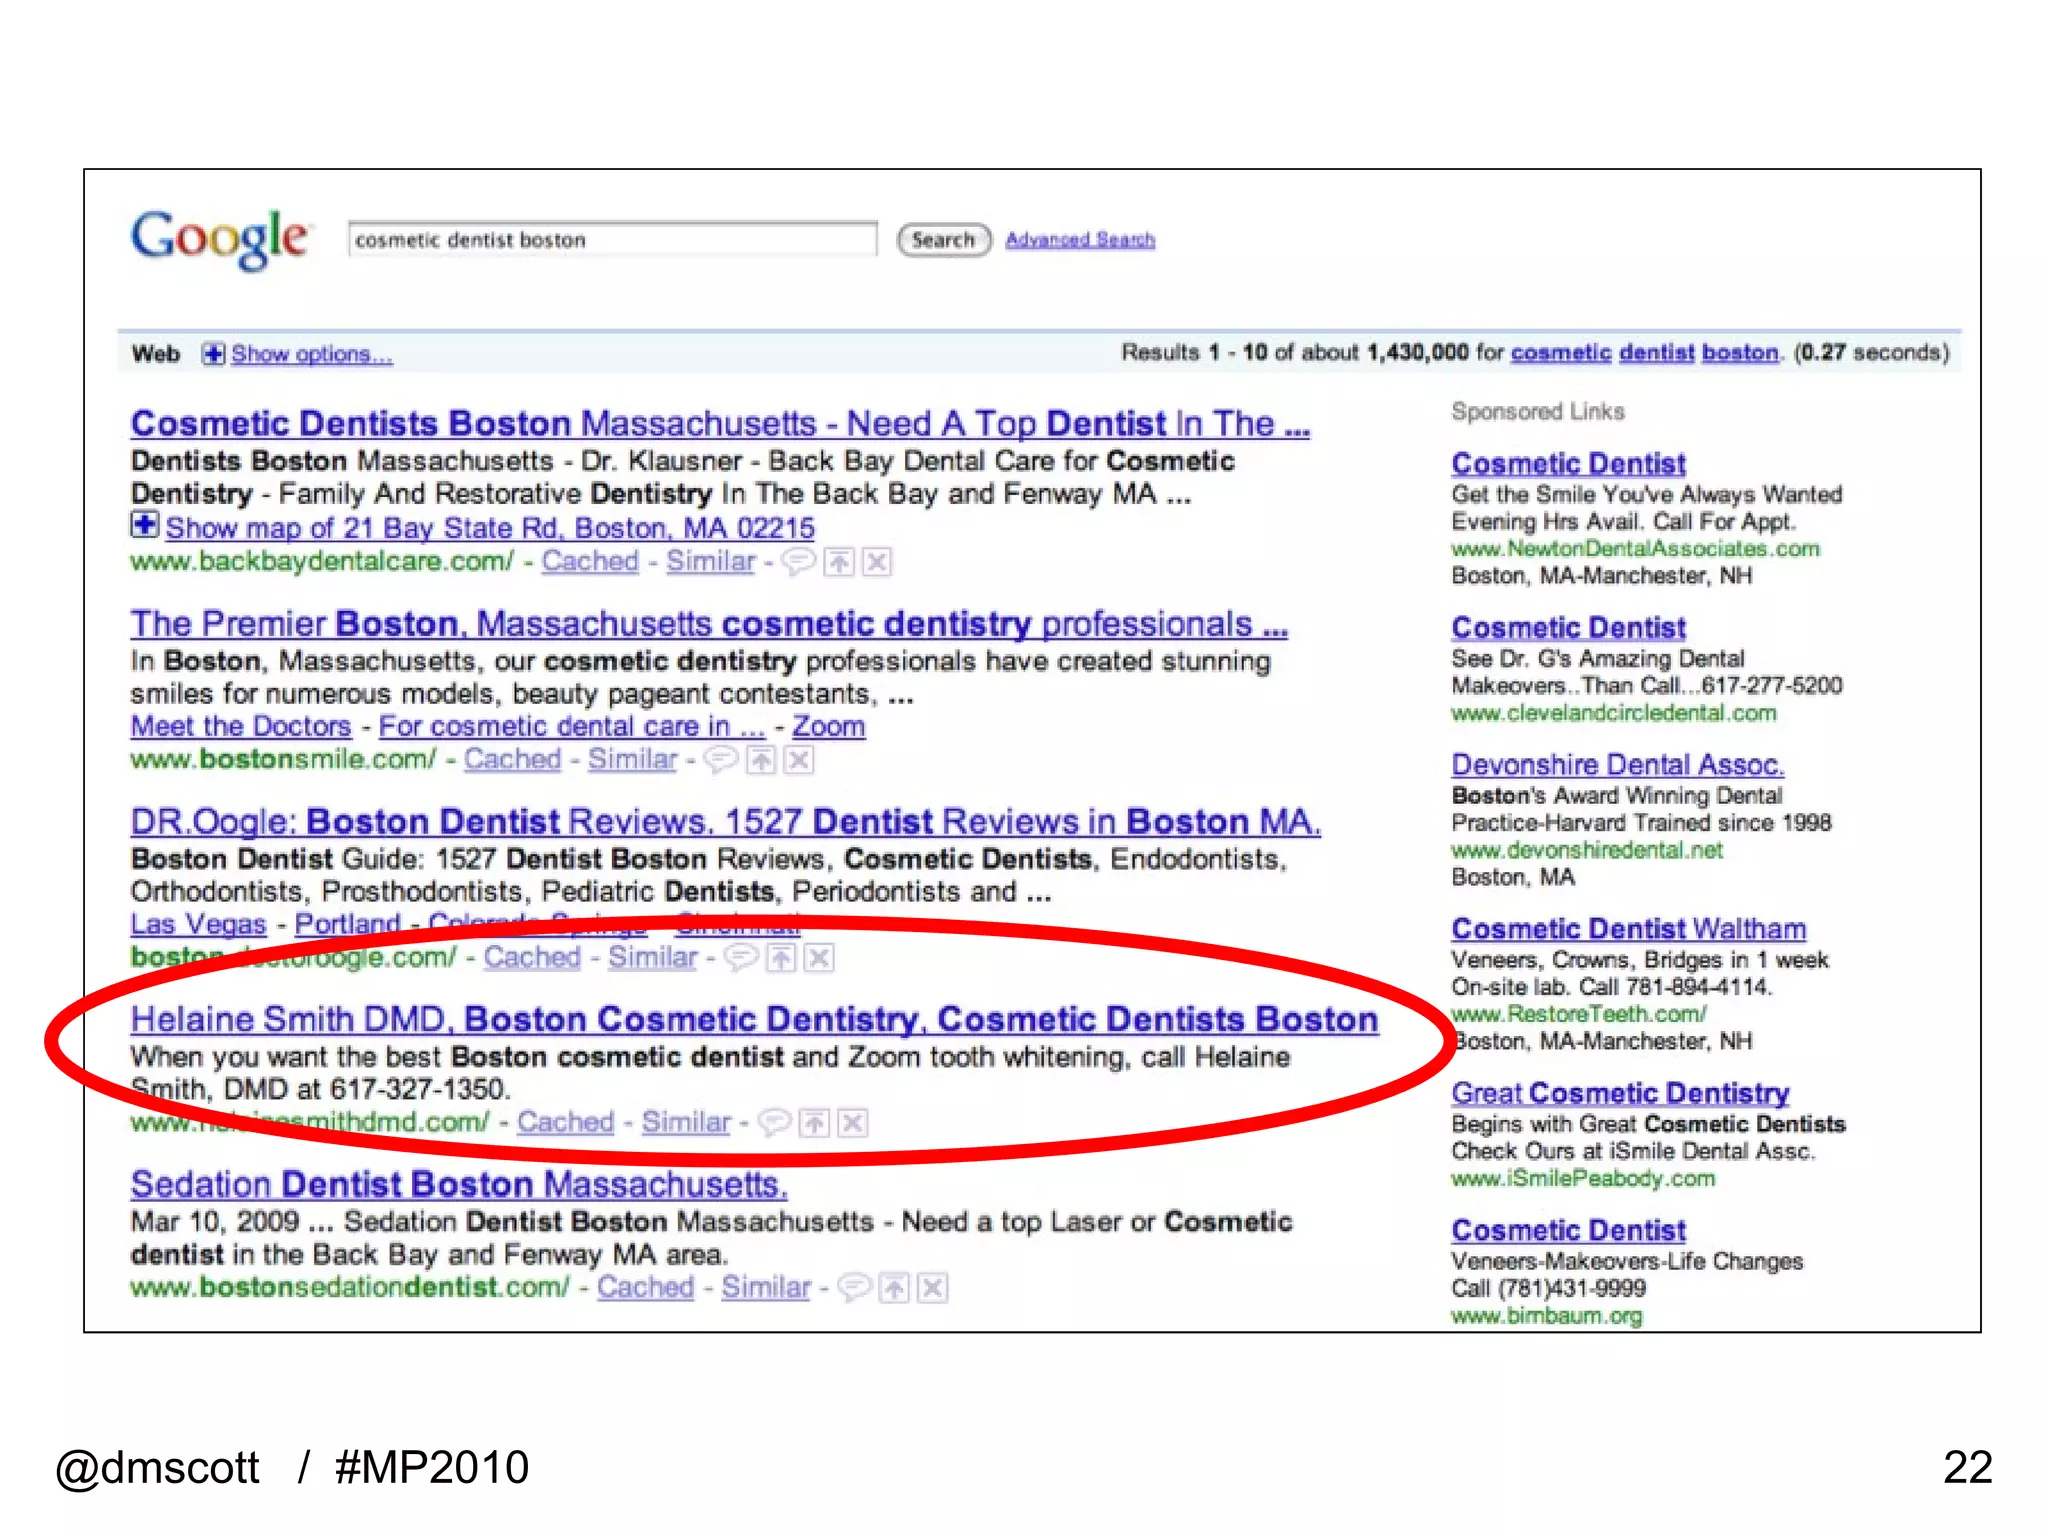Remove the bostonsedationdentist.com result with X icon
This screenshot has height=1536, width=2048.
click(x=933, y=1288)
